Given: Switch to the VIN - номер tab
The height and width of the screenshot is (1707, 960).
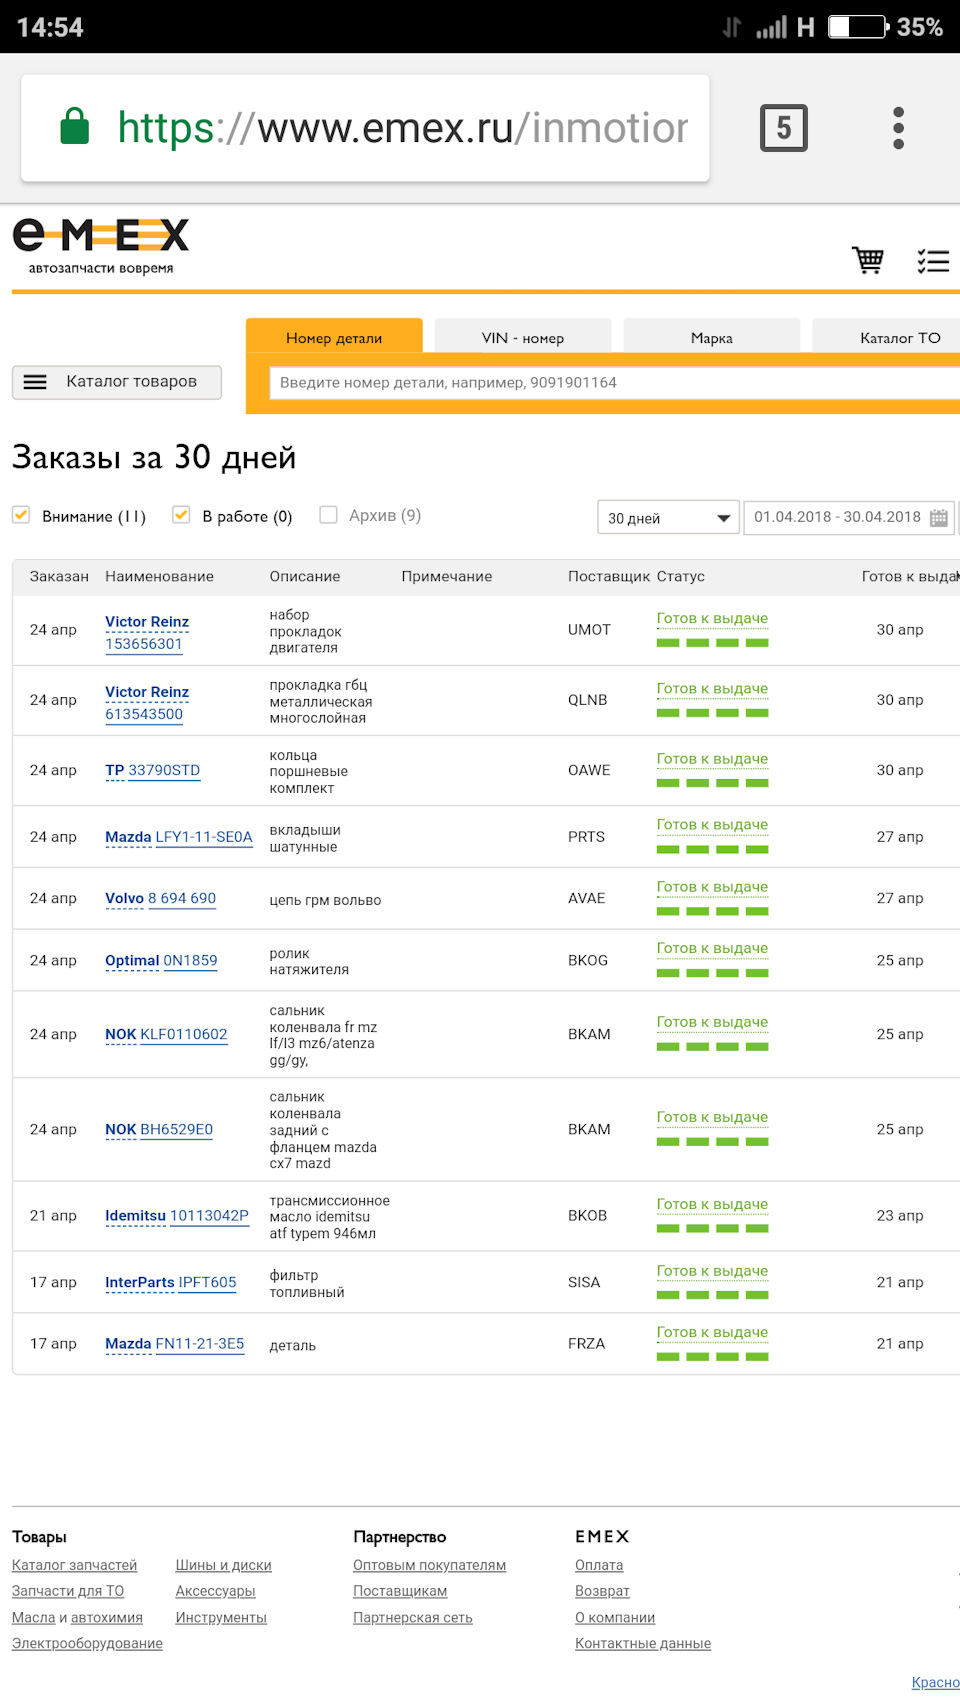Looking at the screenshot, I should coord(523,337).
